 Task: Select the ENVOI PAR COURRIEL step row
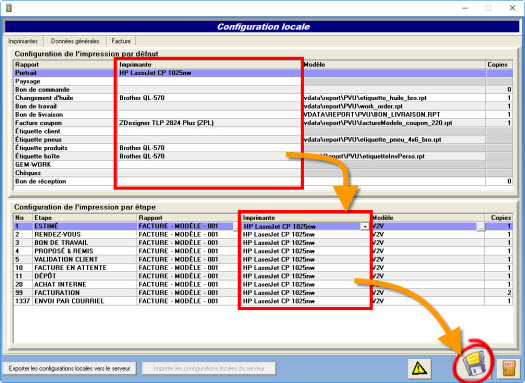(x=263, y=301)
